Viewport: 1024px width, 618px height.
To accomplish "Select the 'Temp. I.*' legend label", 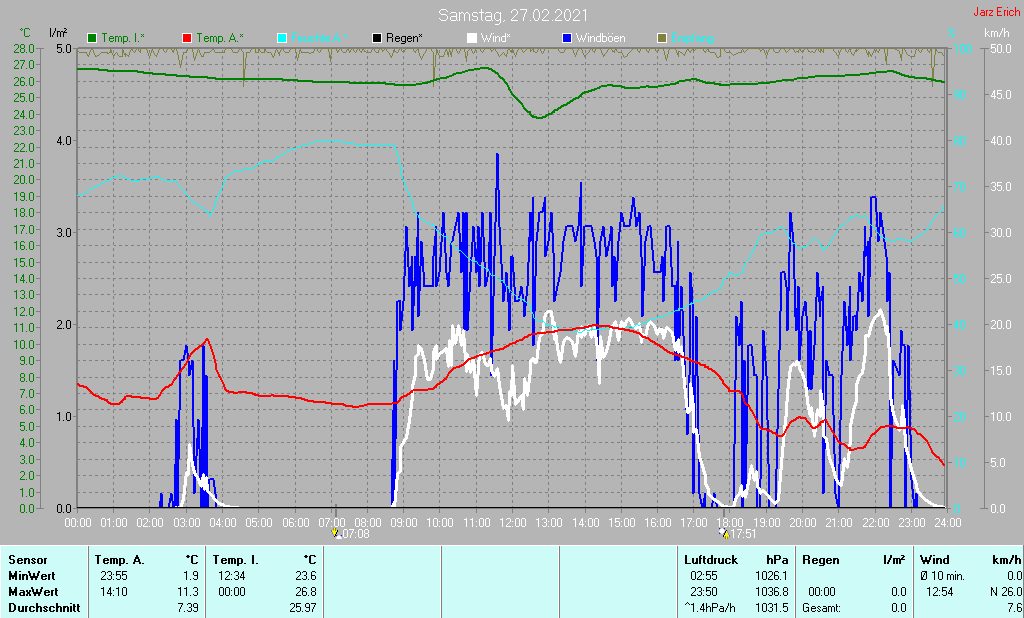I will (123, 38).
